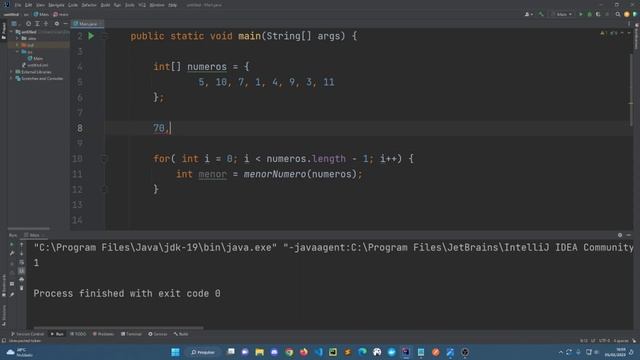The width and height of the screenshot is (640, 360).
Task: Click the Search Everywhere magnifier icon
Action: coord(618,14)
